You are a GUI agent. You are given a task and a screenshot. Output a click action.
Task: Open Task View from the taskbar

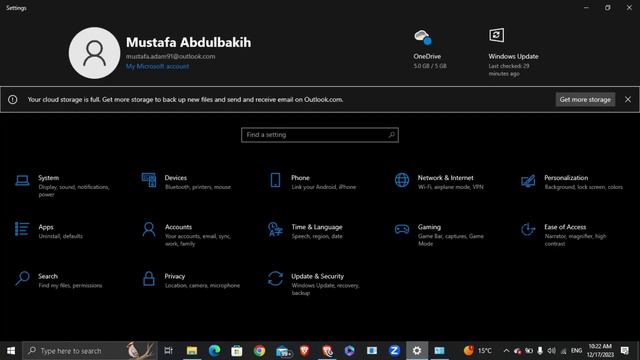coord(169,351)
